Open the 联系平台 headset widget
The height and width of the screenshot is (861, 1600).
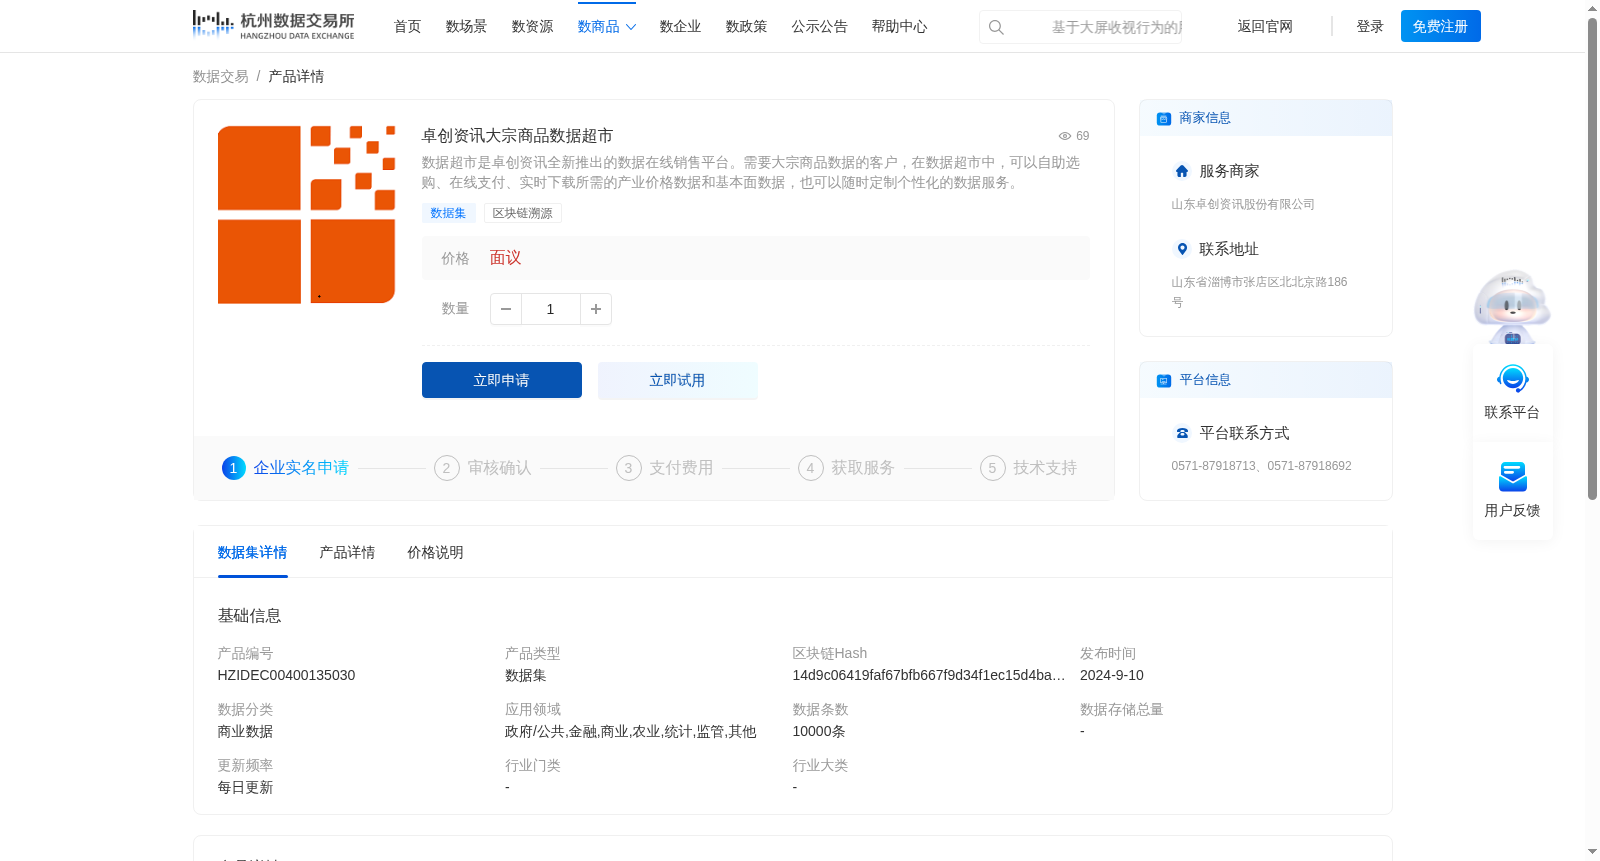point(1512,392)
